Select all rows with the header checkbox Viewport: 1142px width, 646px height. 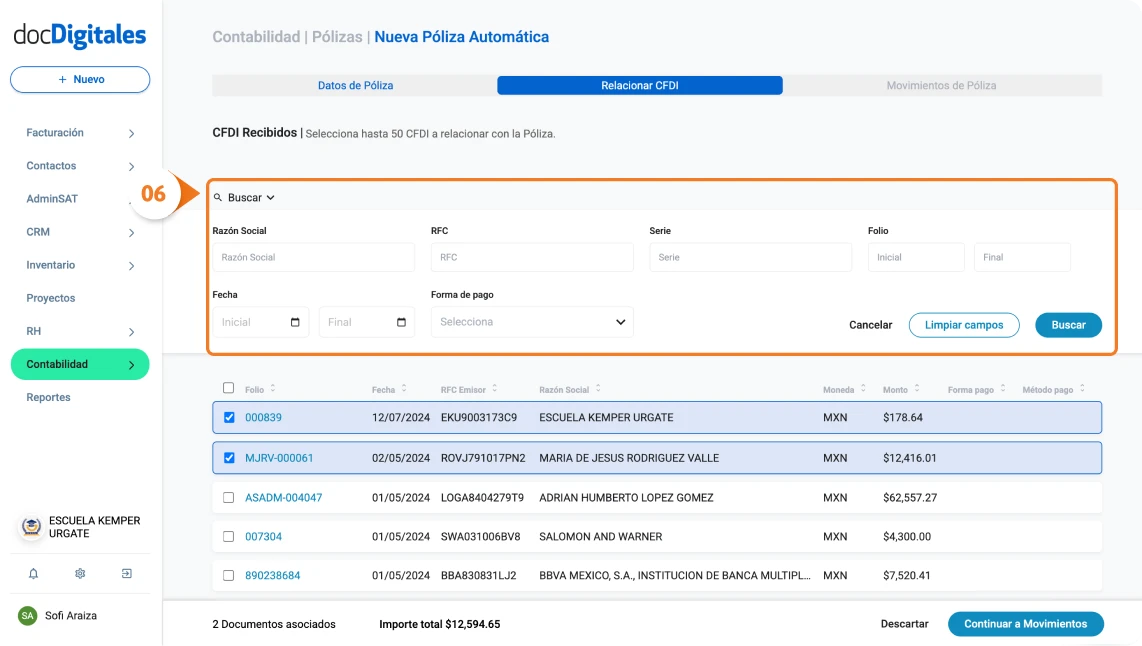pyautogui.click(x=227, y=389)
